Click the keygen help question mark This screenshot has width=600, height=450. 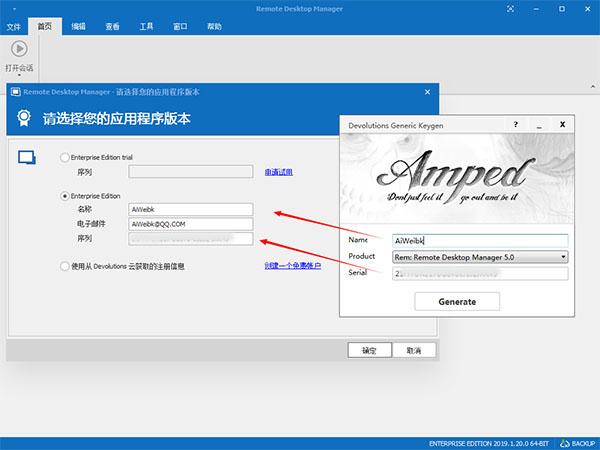click(x=515, y=124)
